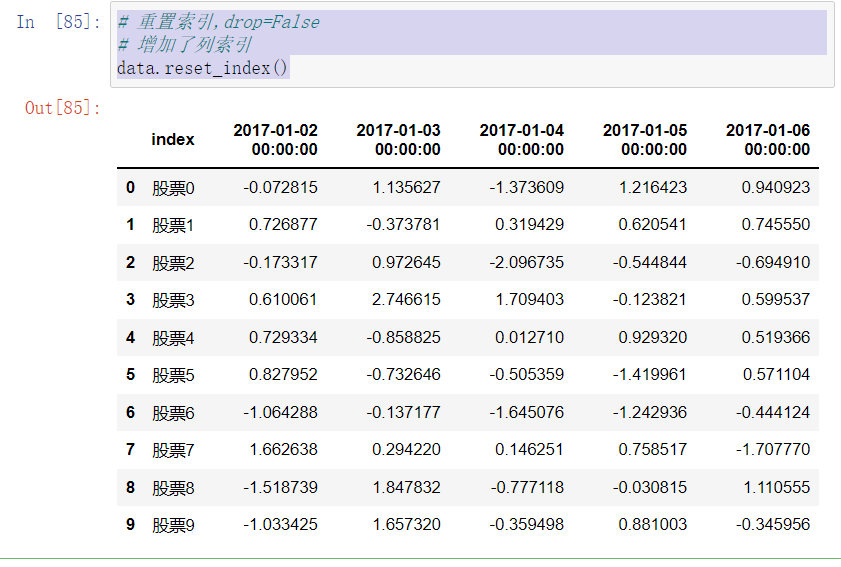Screen dimensions: 841x567
Task: Click the '2017-01-02 00:00:00' column header
Action: pos(275,139)
